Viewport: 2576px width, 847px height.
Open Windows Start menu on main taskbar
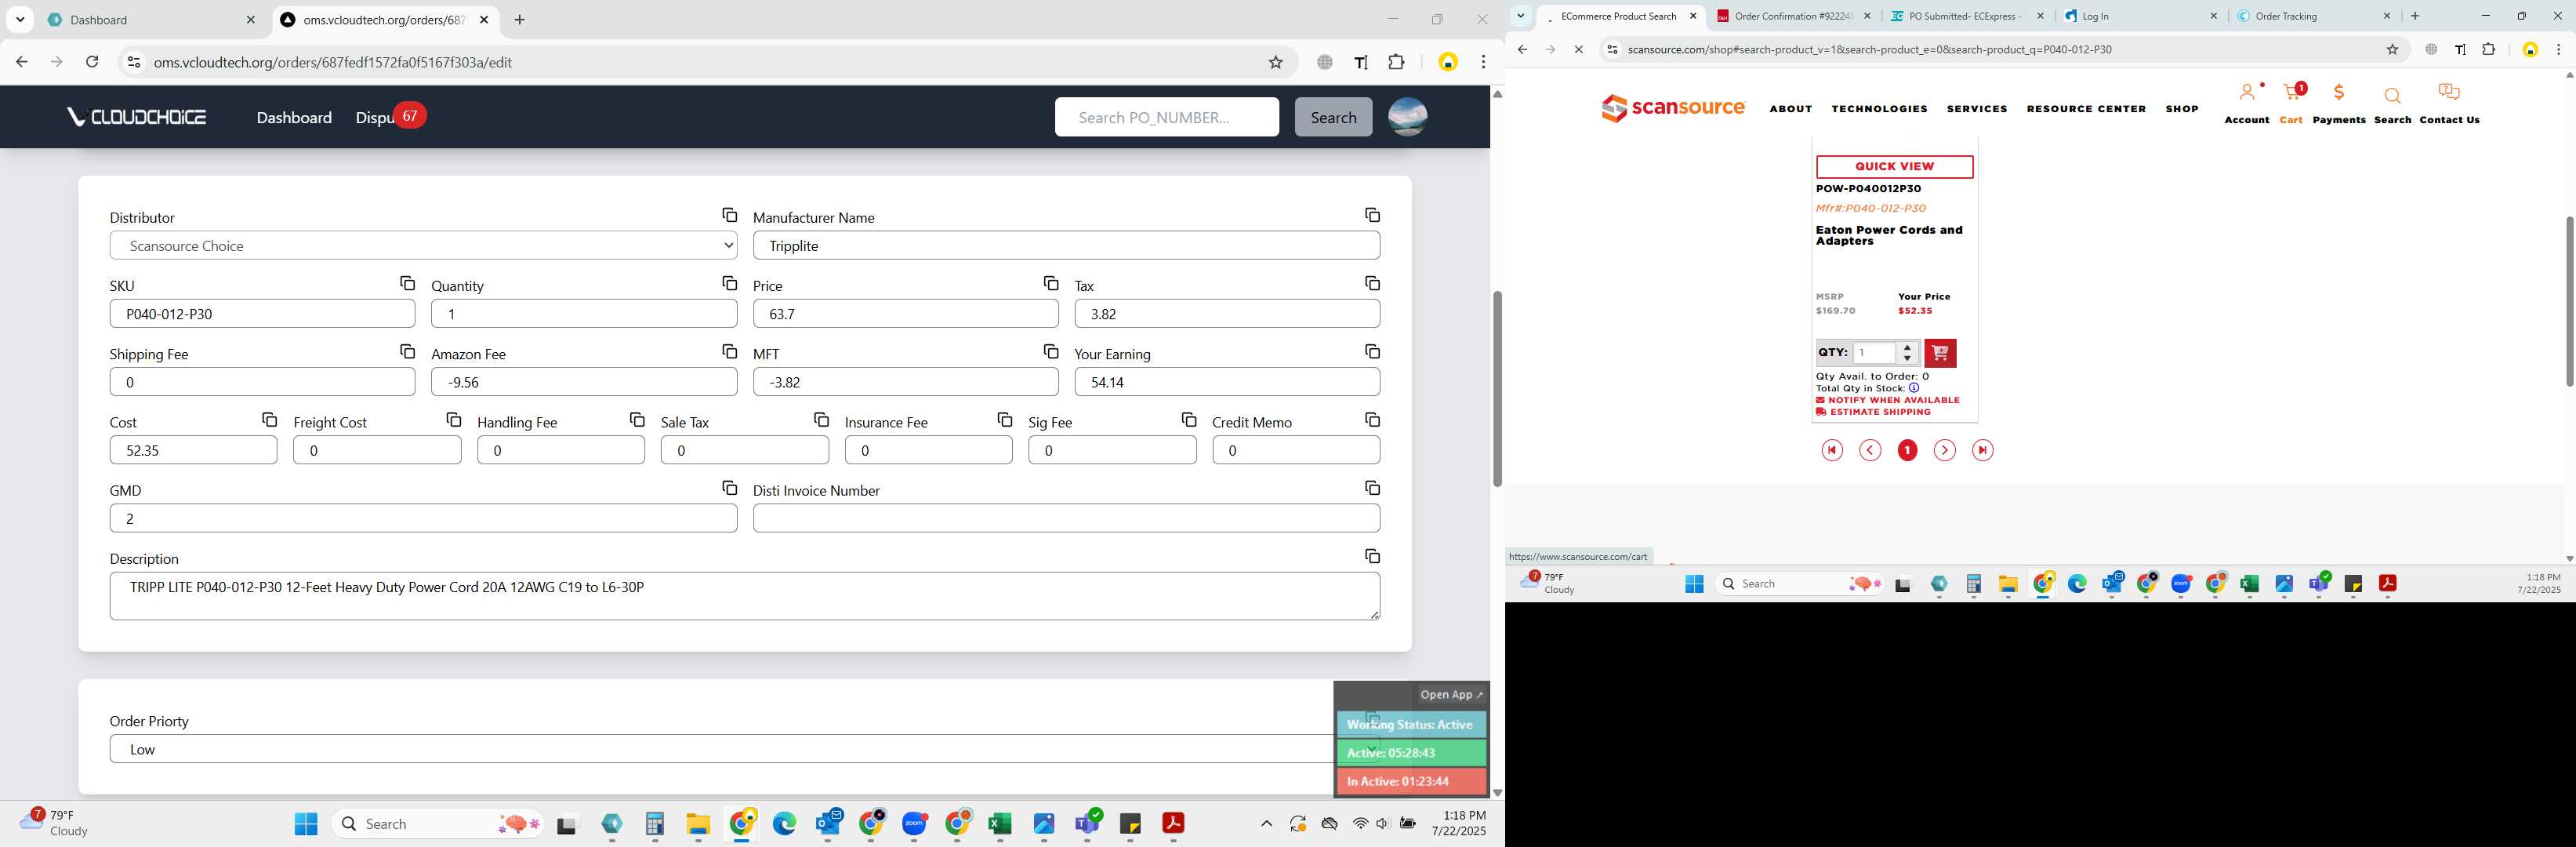pos(306,823)
